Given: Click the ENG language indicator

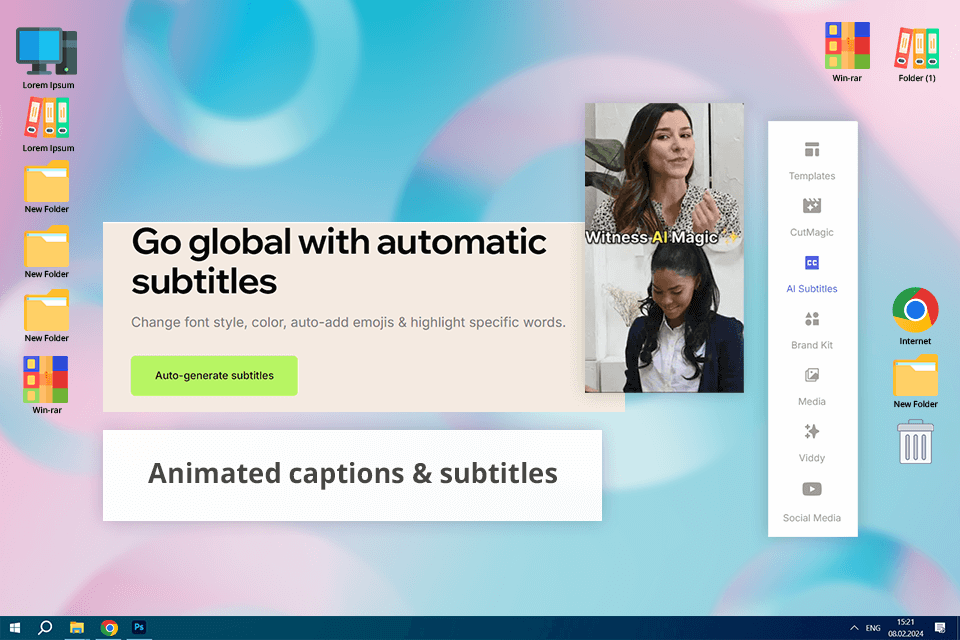Looking at the screenshot, I should tap(873, 628).
